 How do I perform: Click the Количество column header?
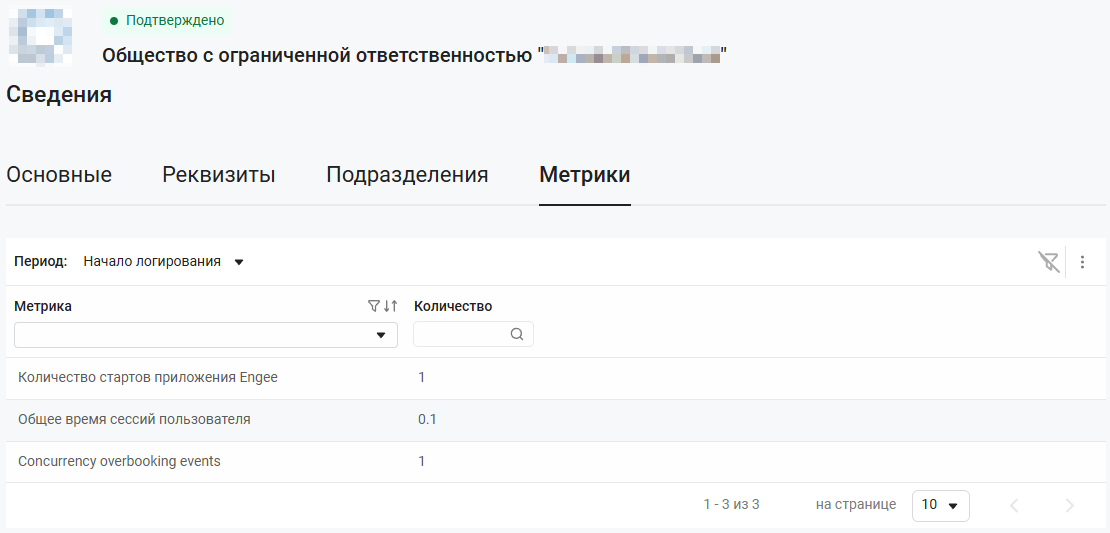(453, 306)
